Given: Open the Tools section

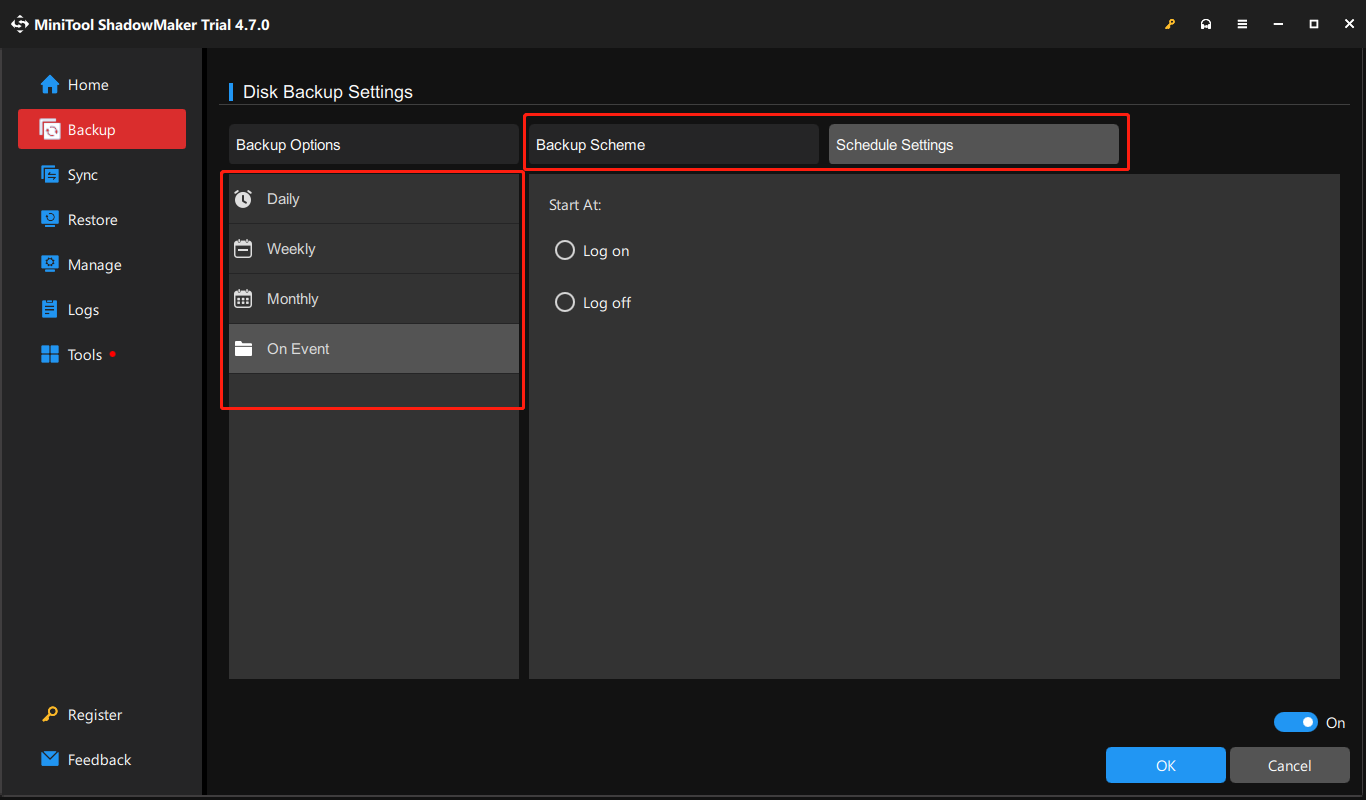Looking at the screenshot, I should pos(84,354).
